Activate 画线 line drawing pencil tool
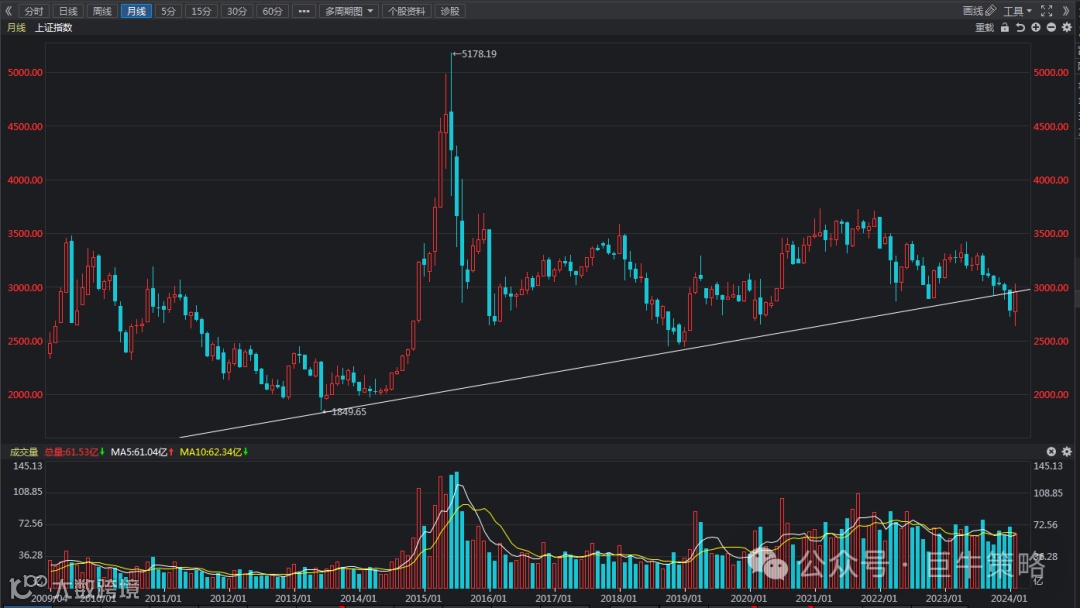 tap(979, 11)
